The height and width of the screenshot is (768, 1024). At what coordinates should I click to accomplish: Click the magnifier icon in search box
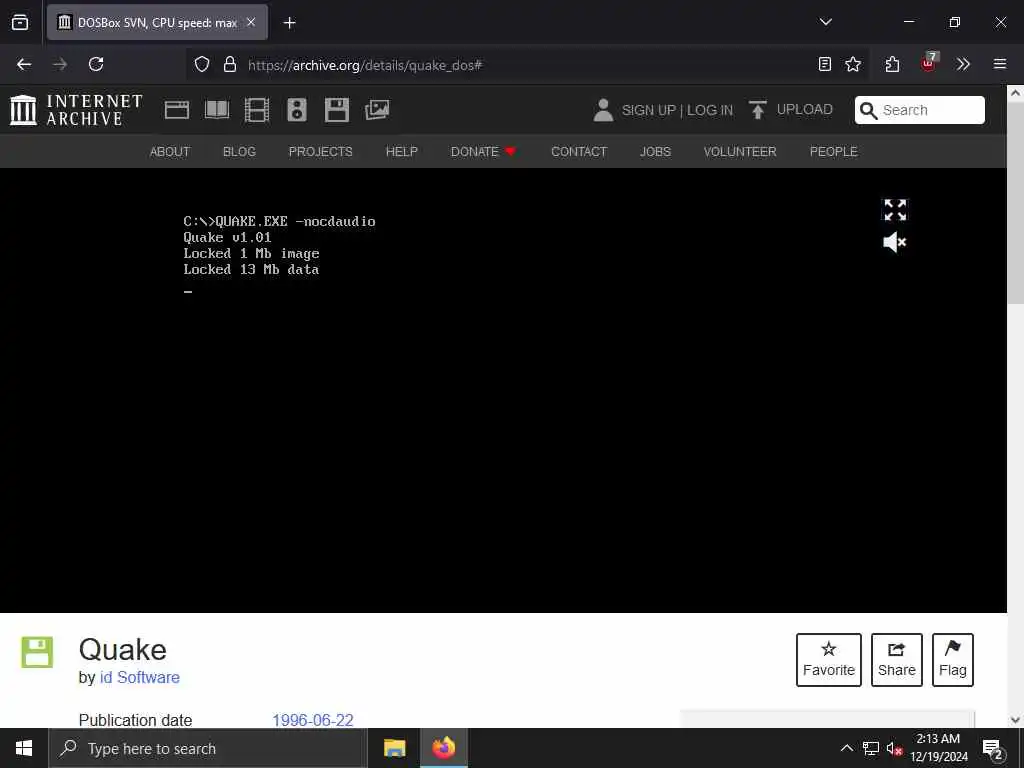869,110
